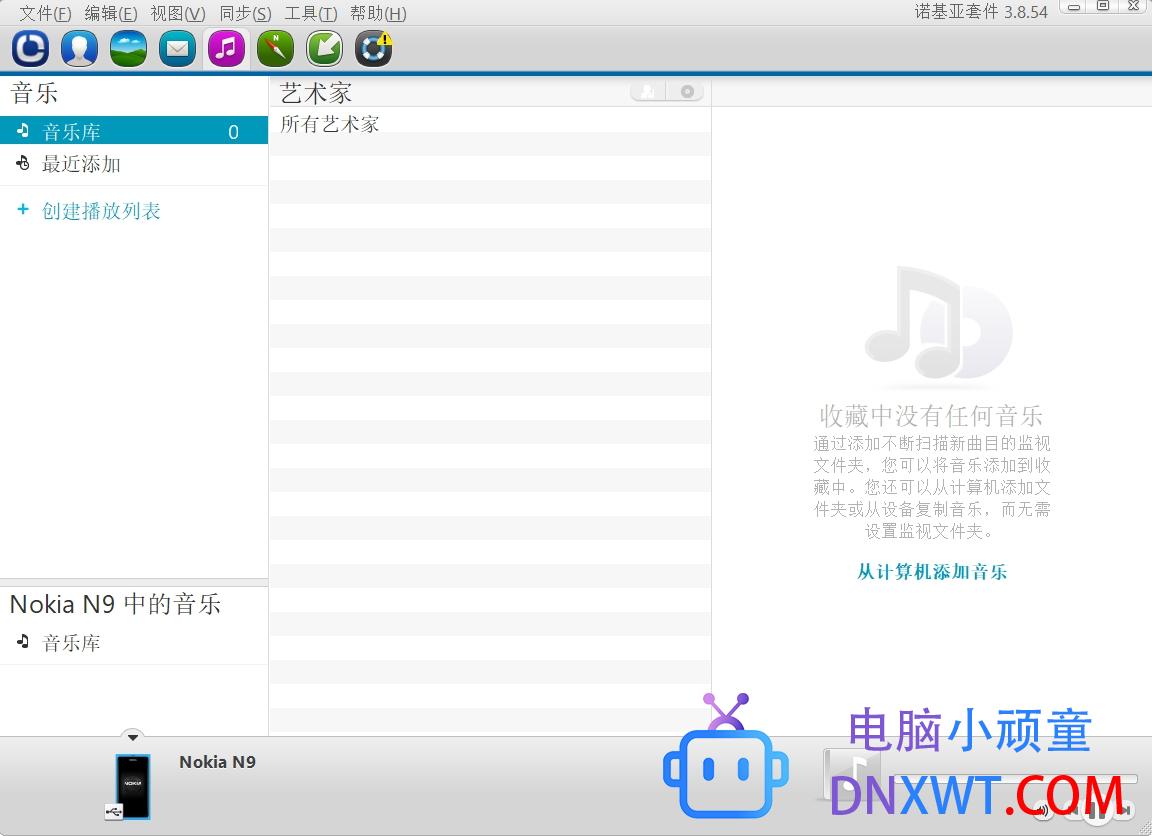Open the 工具(T) menu
The height and width of the screenshot is (836, 1152).
(311, 13)
